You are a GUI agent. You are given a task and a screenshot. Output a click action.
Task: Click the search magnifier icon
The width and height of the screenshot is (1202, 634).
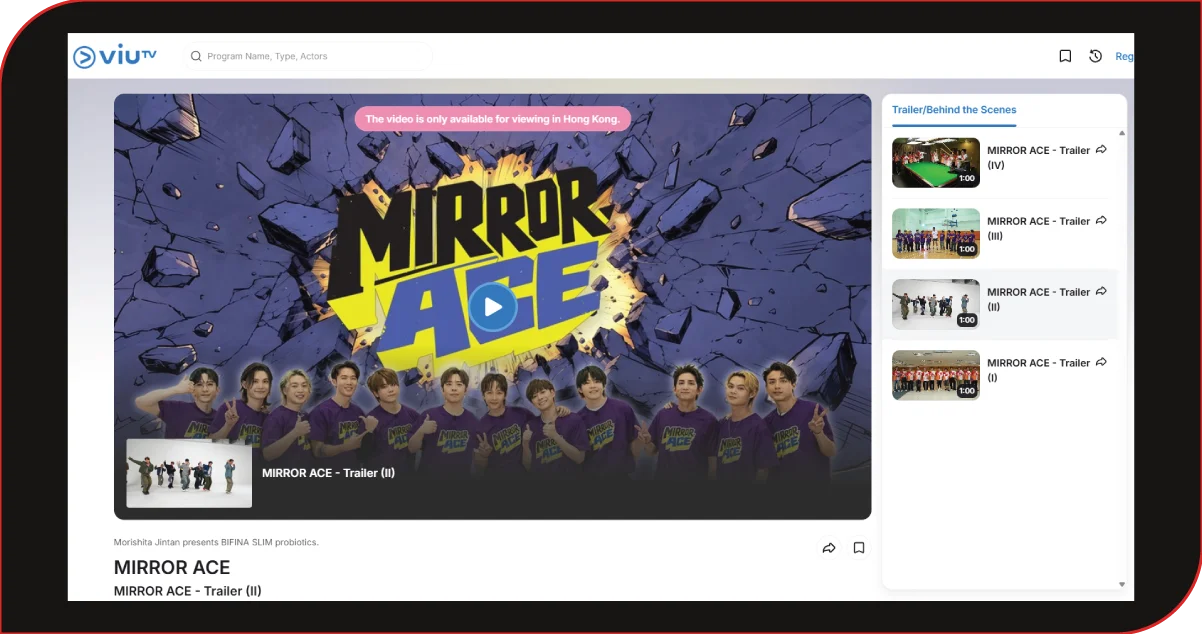(196, 56)
